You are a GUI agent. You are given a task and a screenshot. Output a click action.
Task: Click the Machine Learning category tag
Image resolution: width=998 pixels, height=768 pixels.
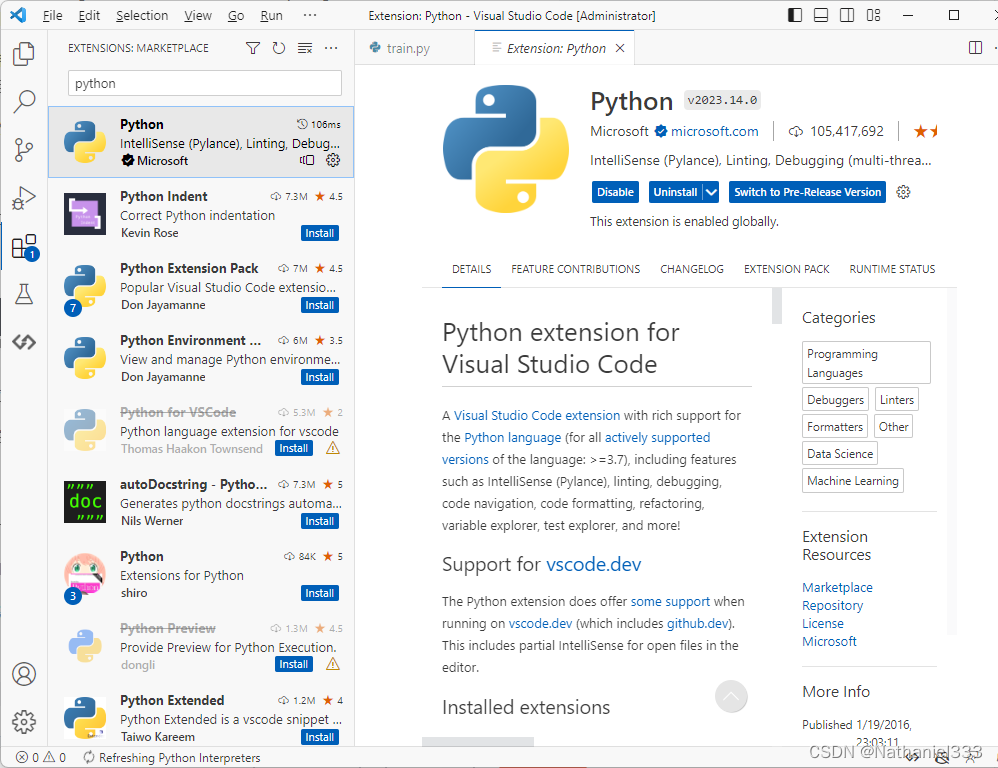[x=853, y=480]
